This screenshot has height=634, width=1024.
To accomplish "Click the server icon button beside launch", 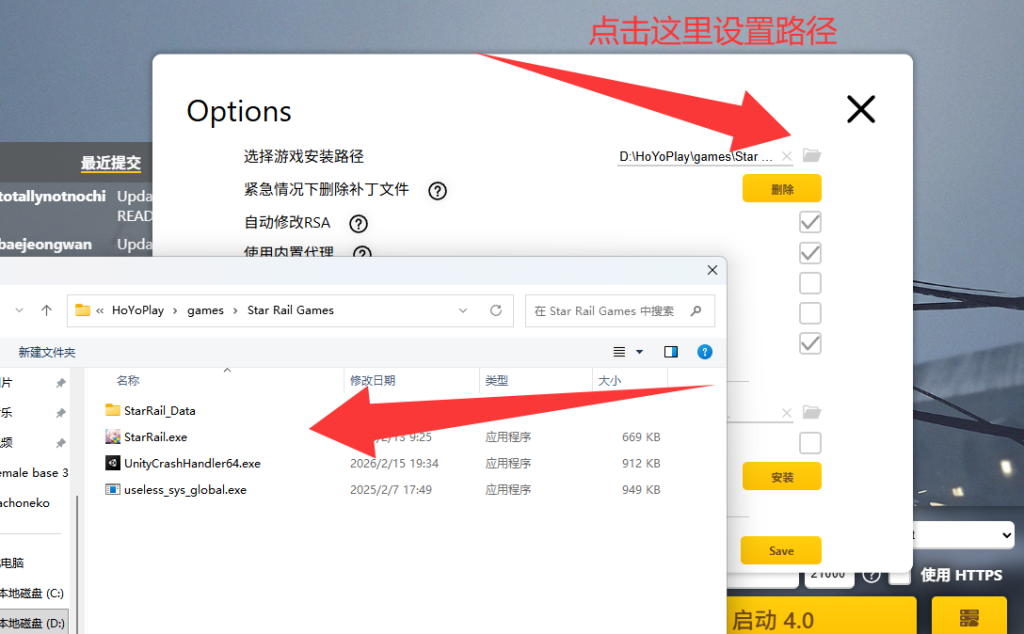I will [x=968, y=616].
